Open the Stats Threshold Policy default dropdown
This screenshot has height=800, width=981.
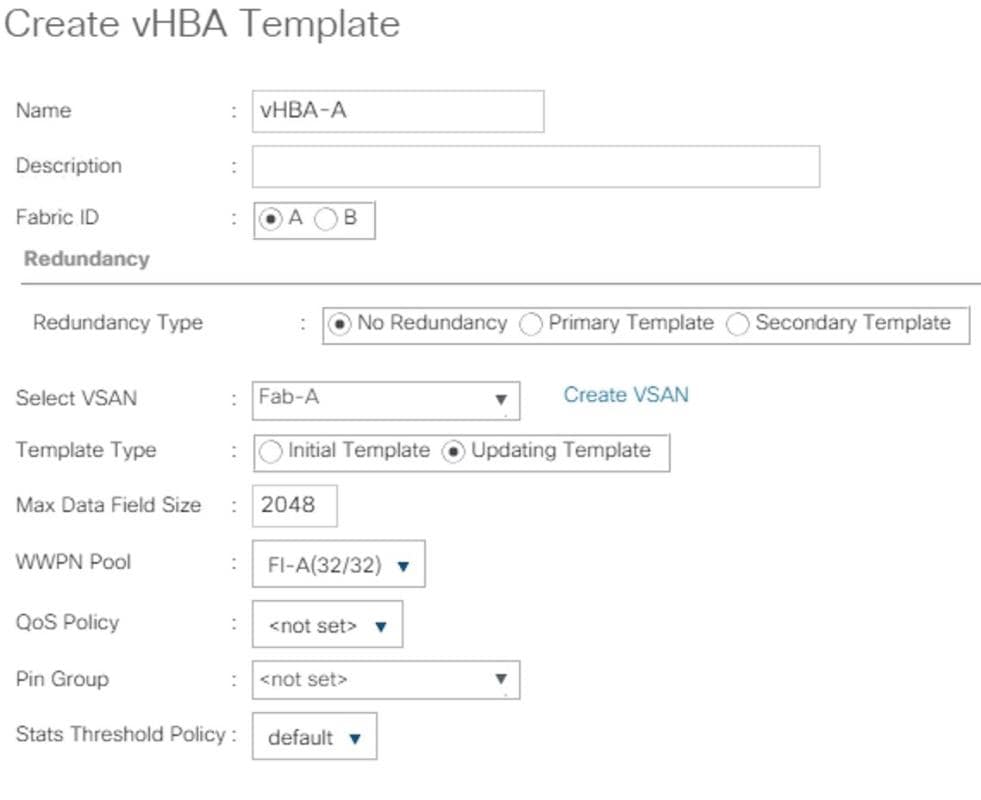click(x=315, y=736)
